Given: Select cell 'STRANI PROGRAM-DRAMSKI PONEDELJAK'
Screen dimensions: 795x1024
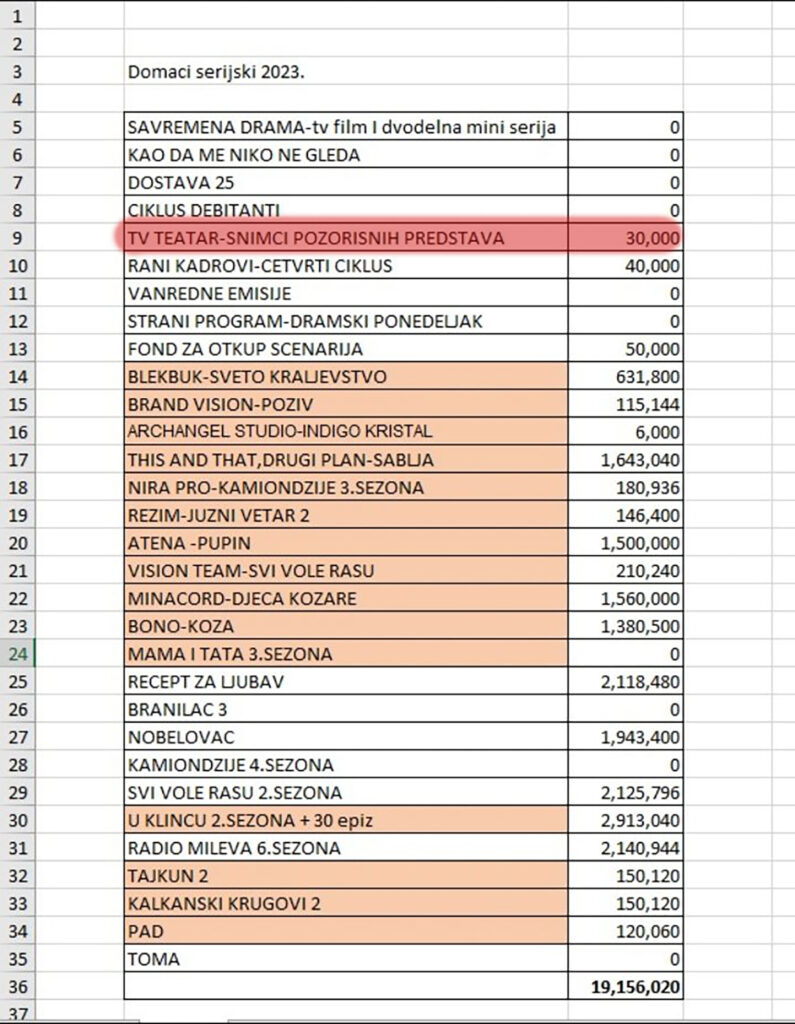Looking at the screenshot, I should tap(346, 321).
